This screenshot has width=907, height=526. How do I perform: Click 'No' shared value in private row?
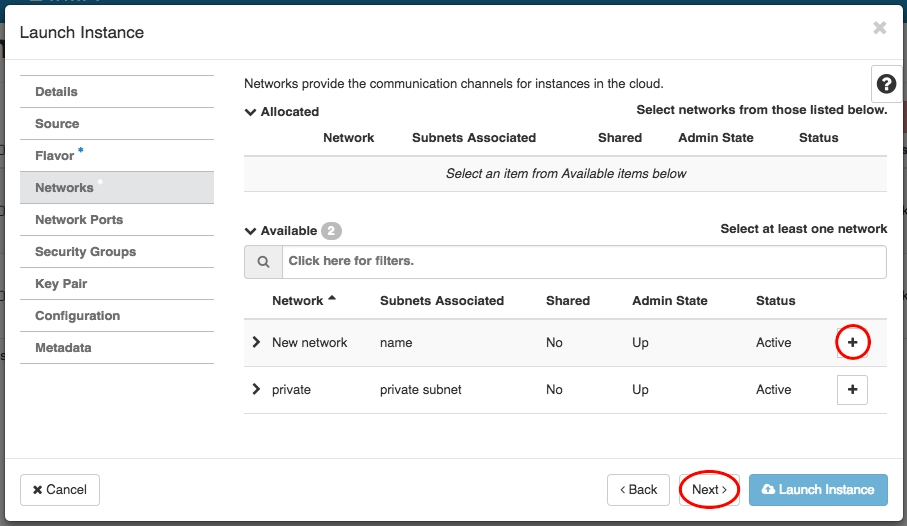(554, 389)
